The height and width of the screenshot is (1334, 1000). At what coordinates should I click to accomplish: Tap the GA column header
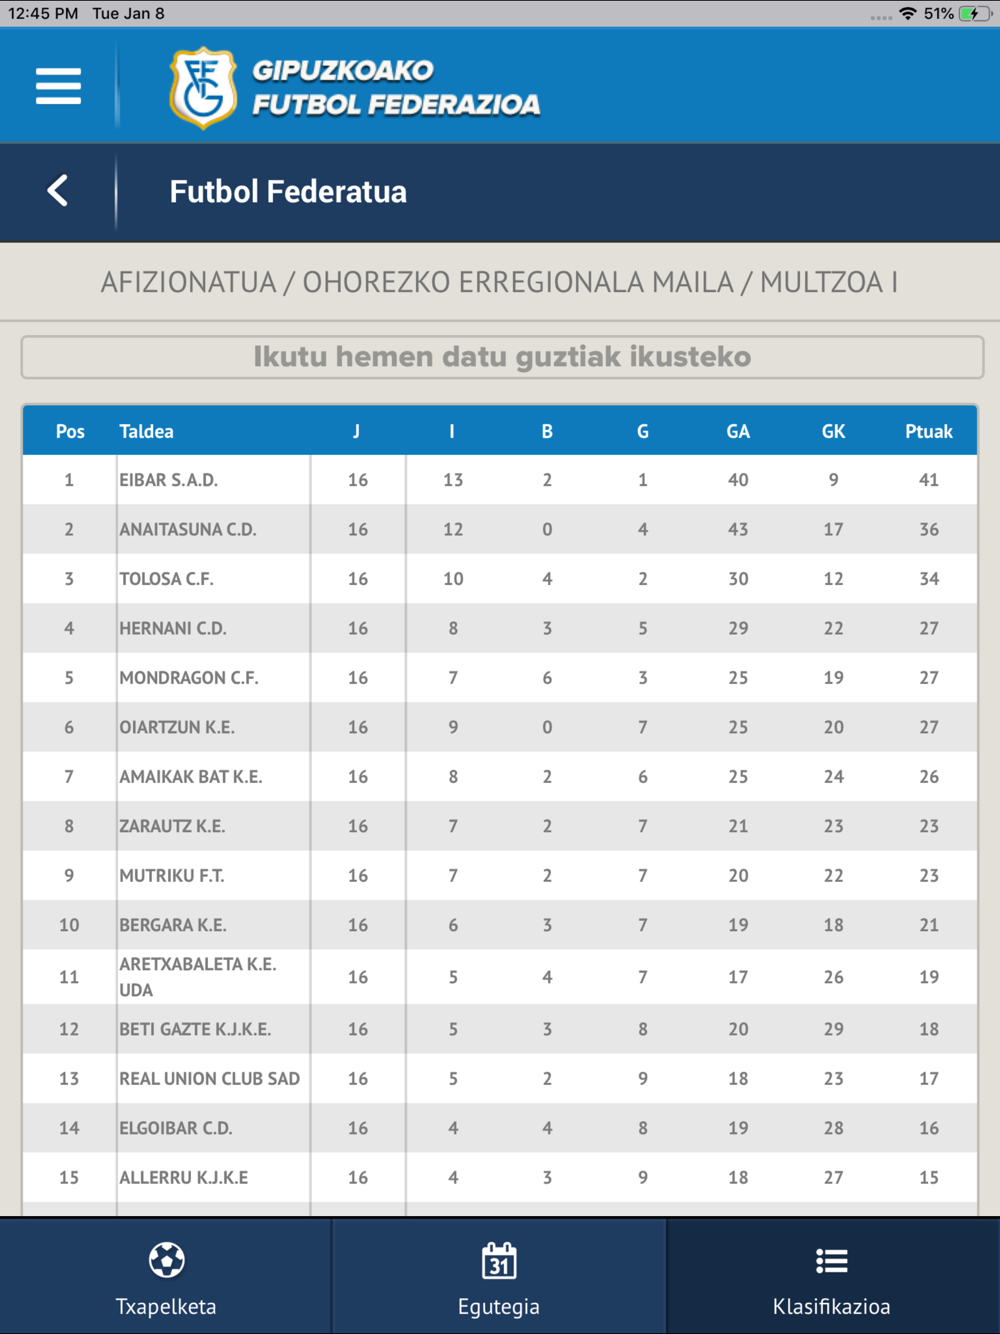coord(738,432)
